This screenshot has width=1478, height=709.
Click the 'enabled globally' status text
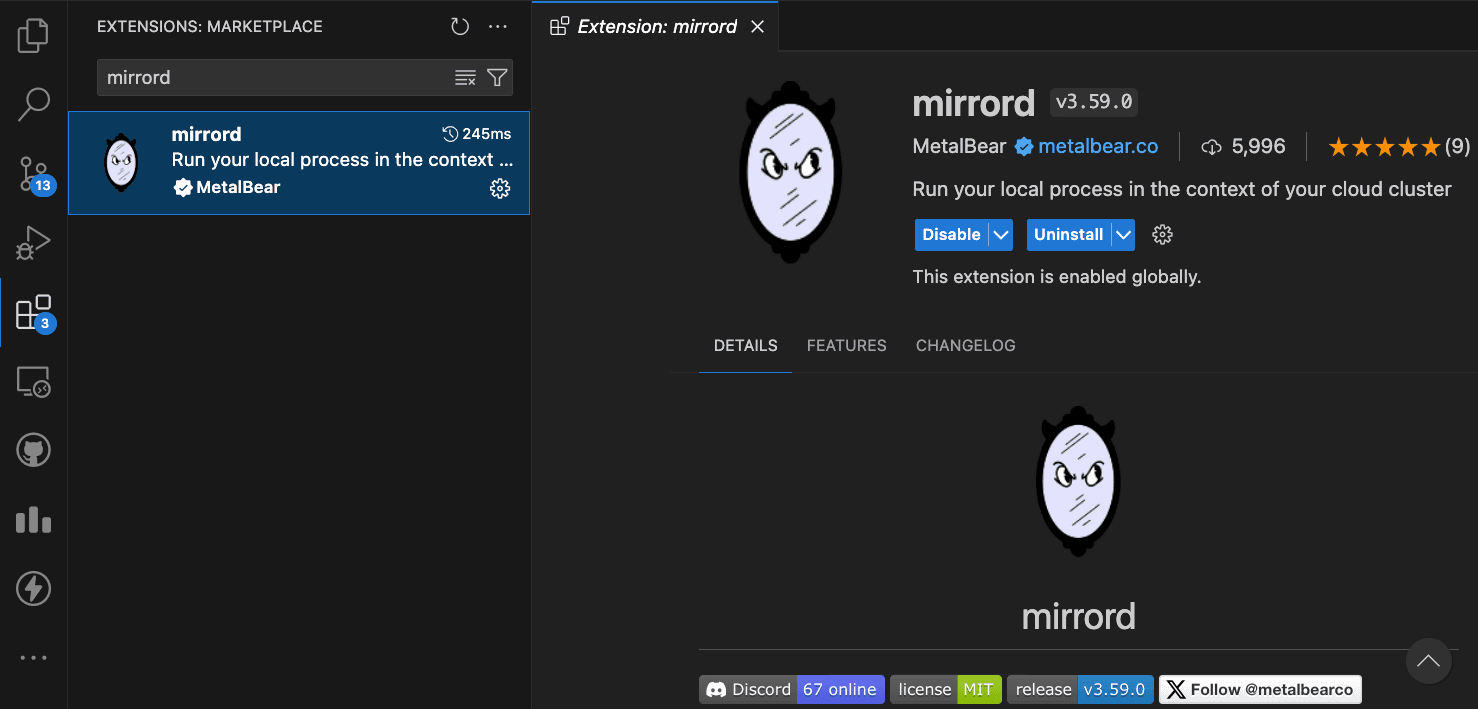click(x=1057, y=277)
